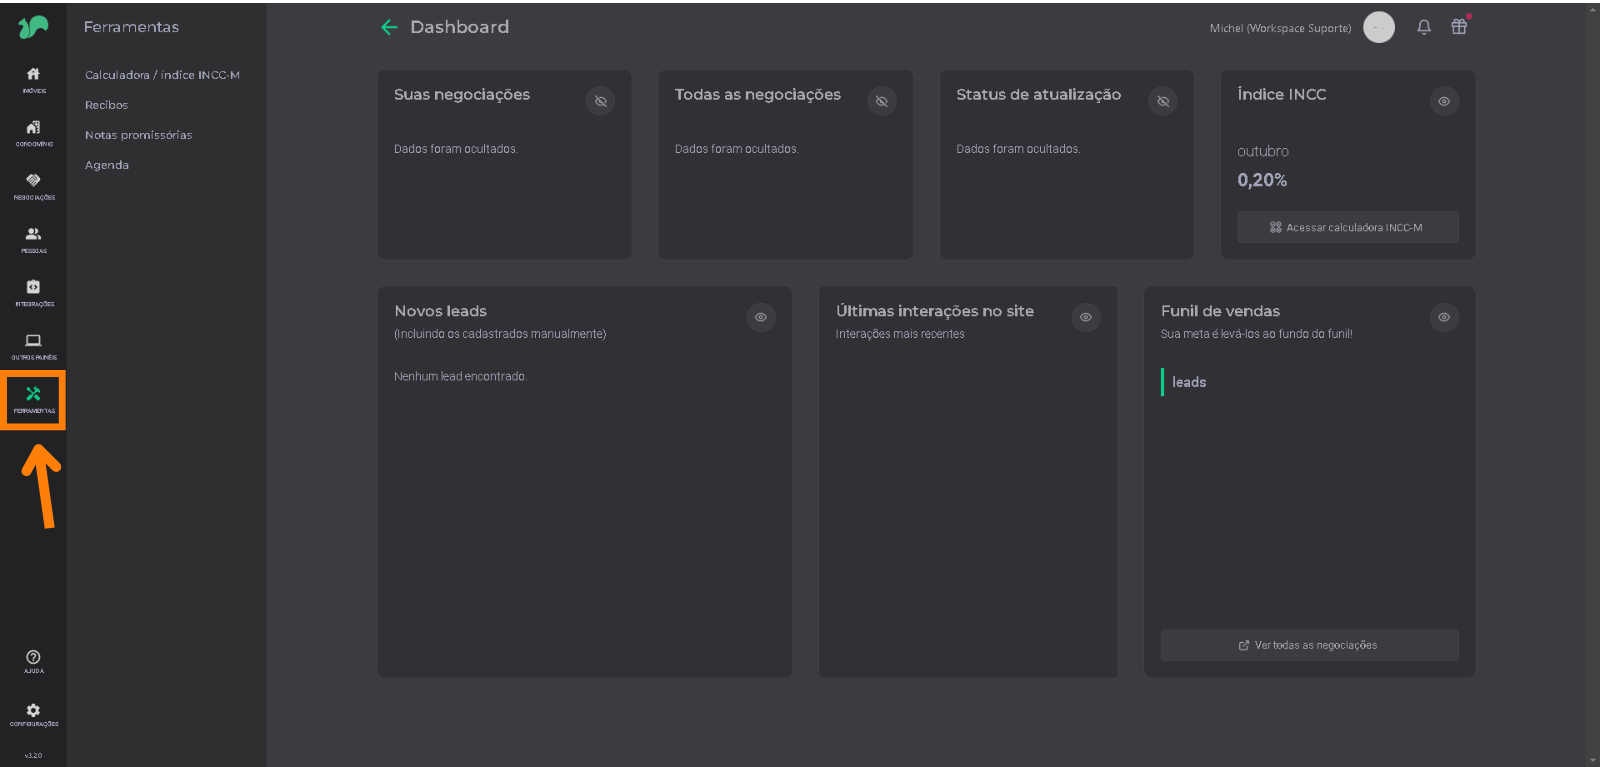Click the page scrollbar down arrow
This screenshot has width=1600, height=767.
click(x=1593, y=760)
